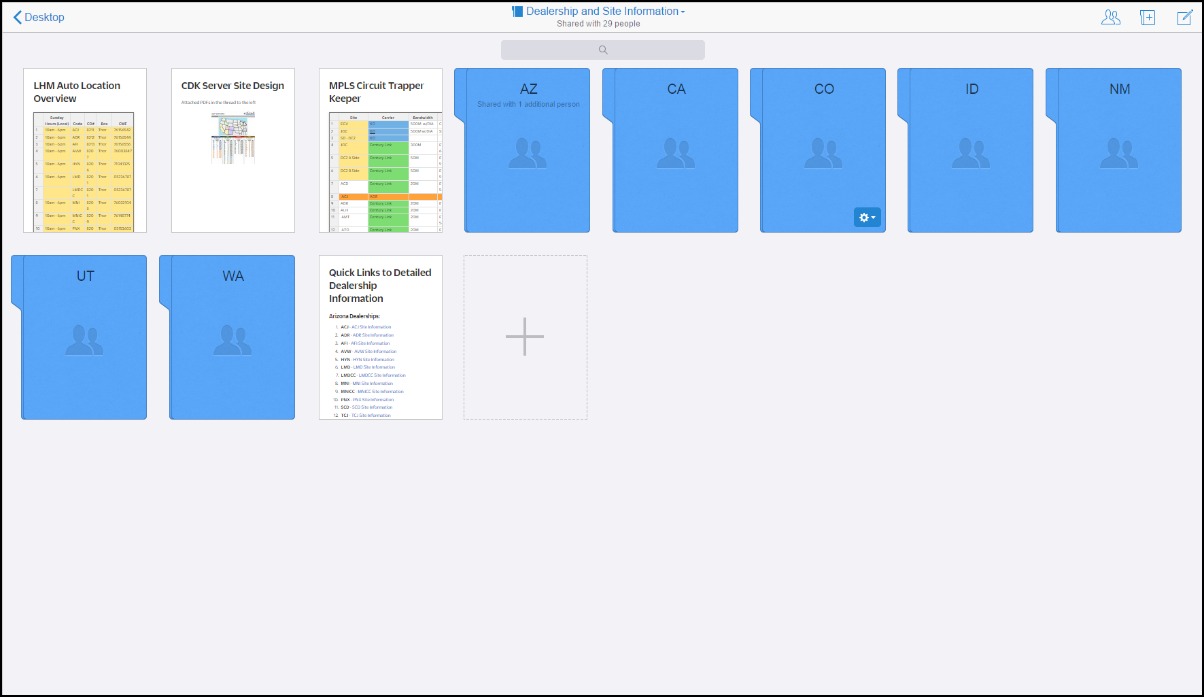Click the plus tile to add item

coord(525,337)
